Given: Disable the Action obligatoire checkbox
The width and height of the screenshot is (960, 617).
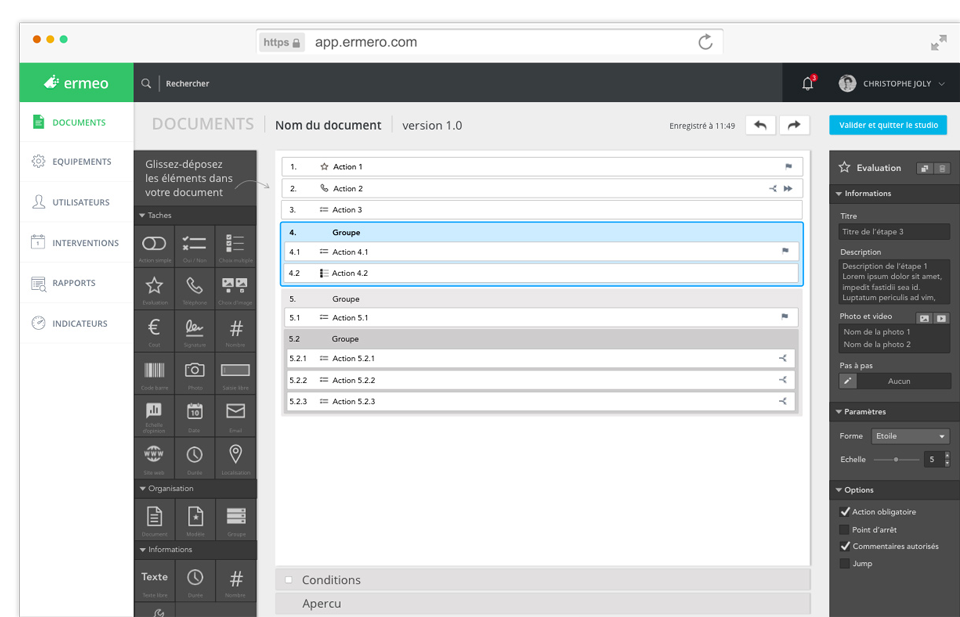Looking at the screenshot, I should tap(845, 512).
